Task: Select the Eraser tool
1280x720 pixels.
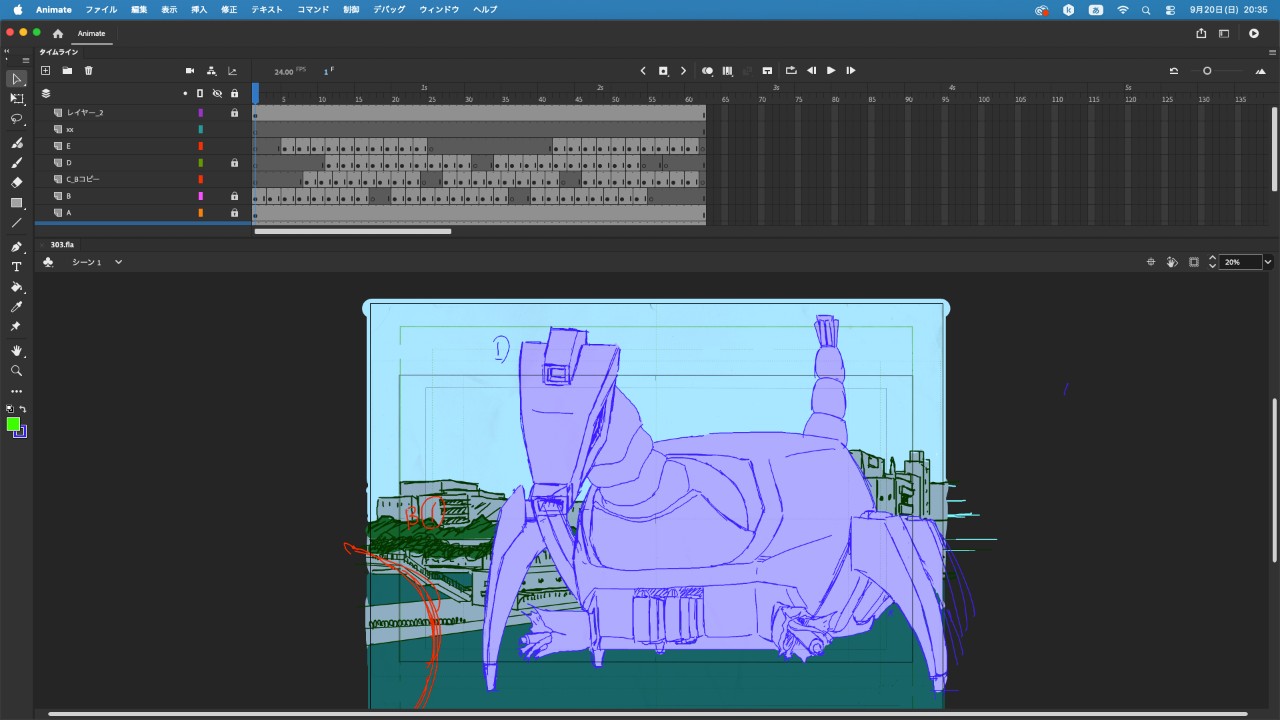Action: tap(17, 183)
